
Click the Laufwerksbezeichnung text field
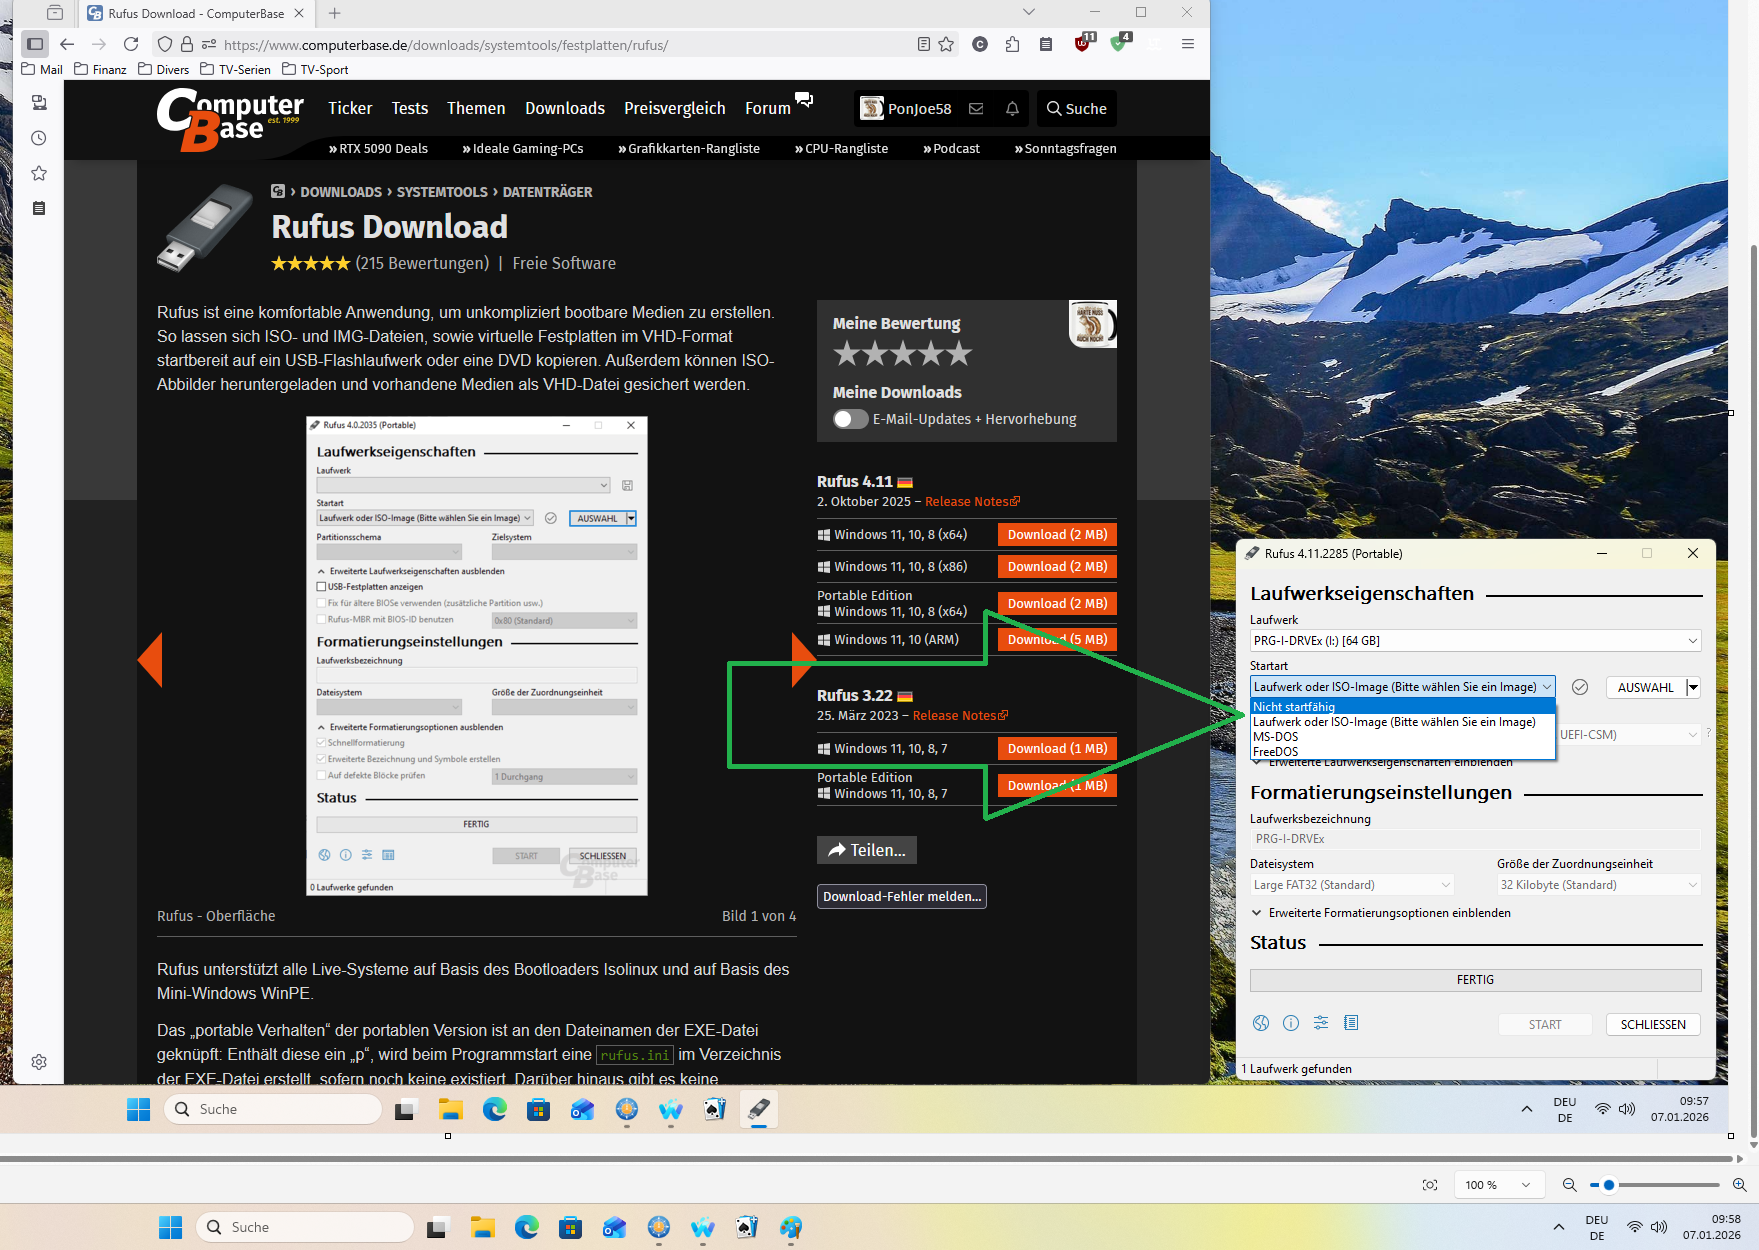[1475, 839]
